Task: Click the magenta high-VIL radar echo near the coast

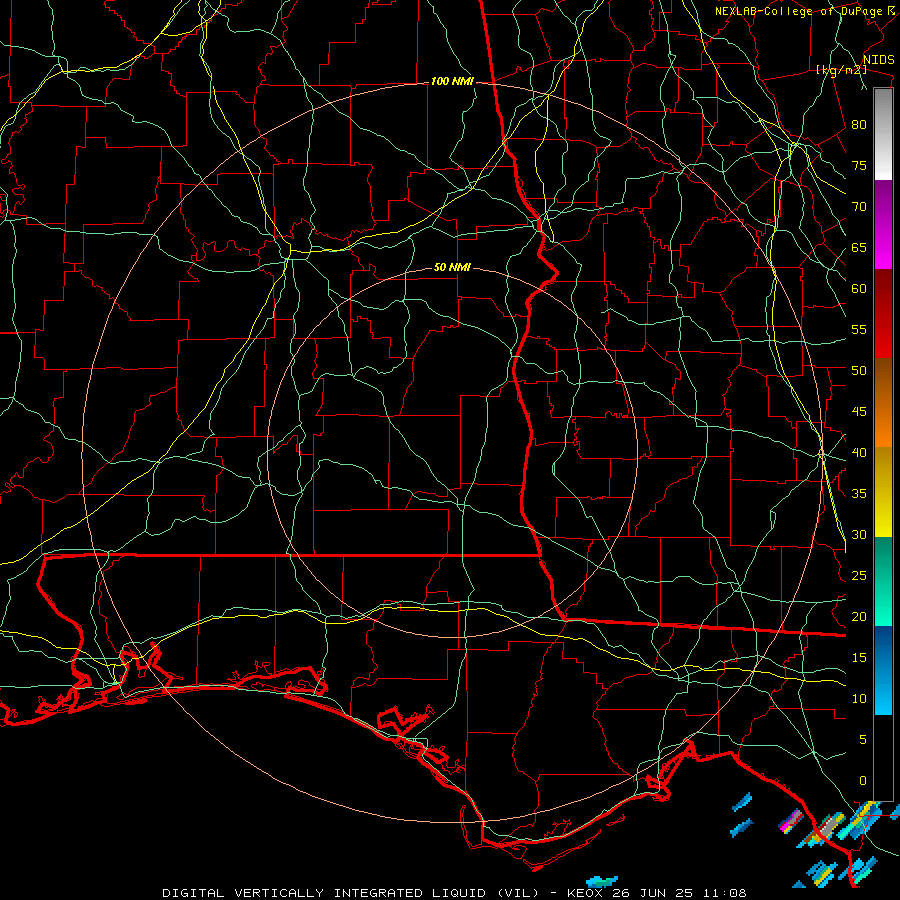Action: [791, 820]
